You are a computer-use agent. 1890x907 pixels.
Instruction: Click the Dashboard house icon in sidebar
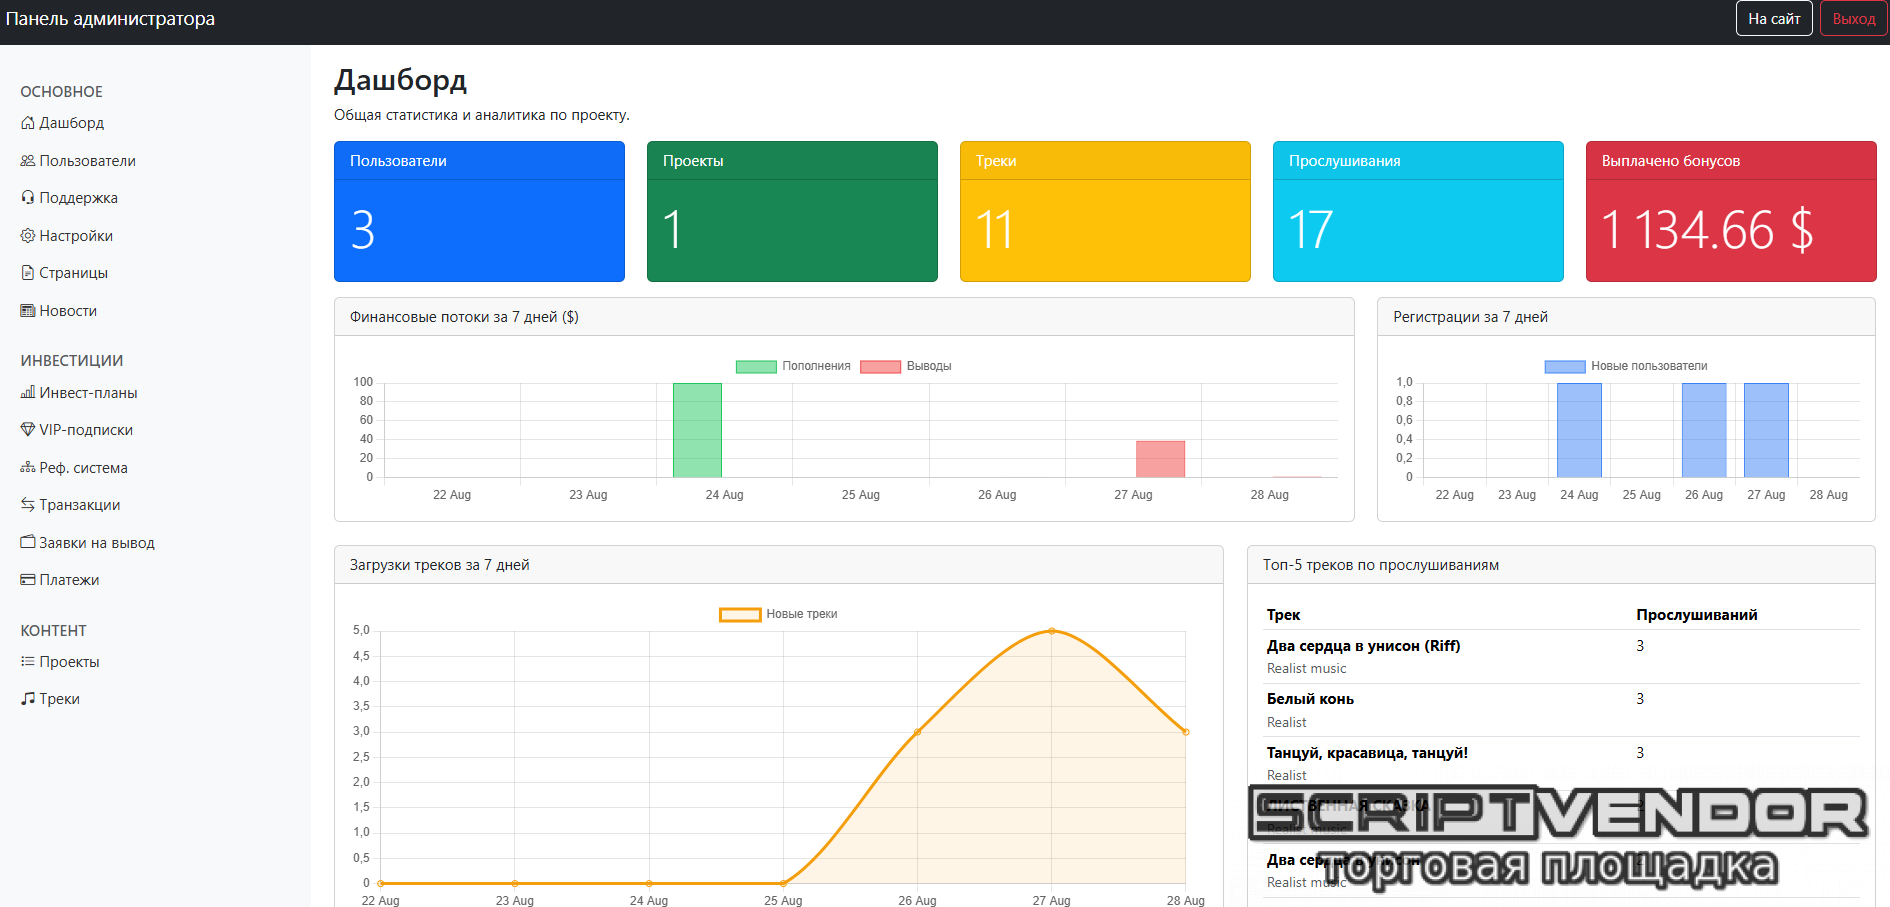[27, 123]
